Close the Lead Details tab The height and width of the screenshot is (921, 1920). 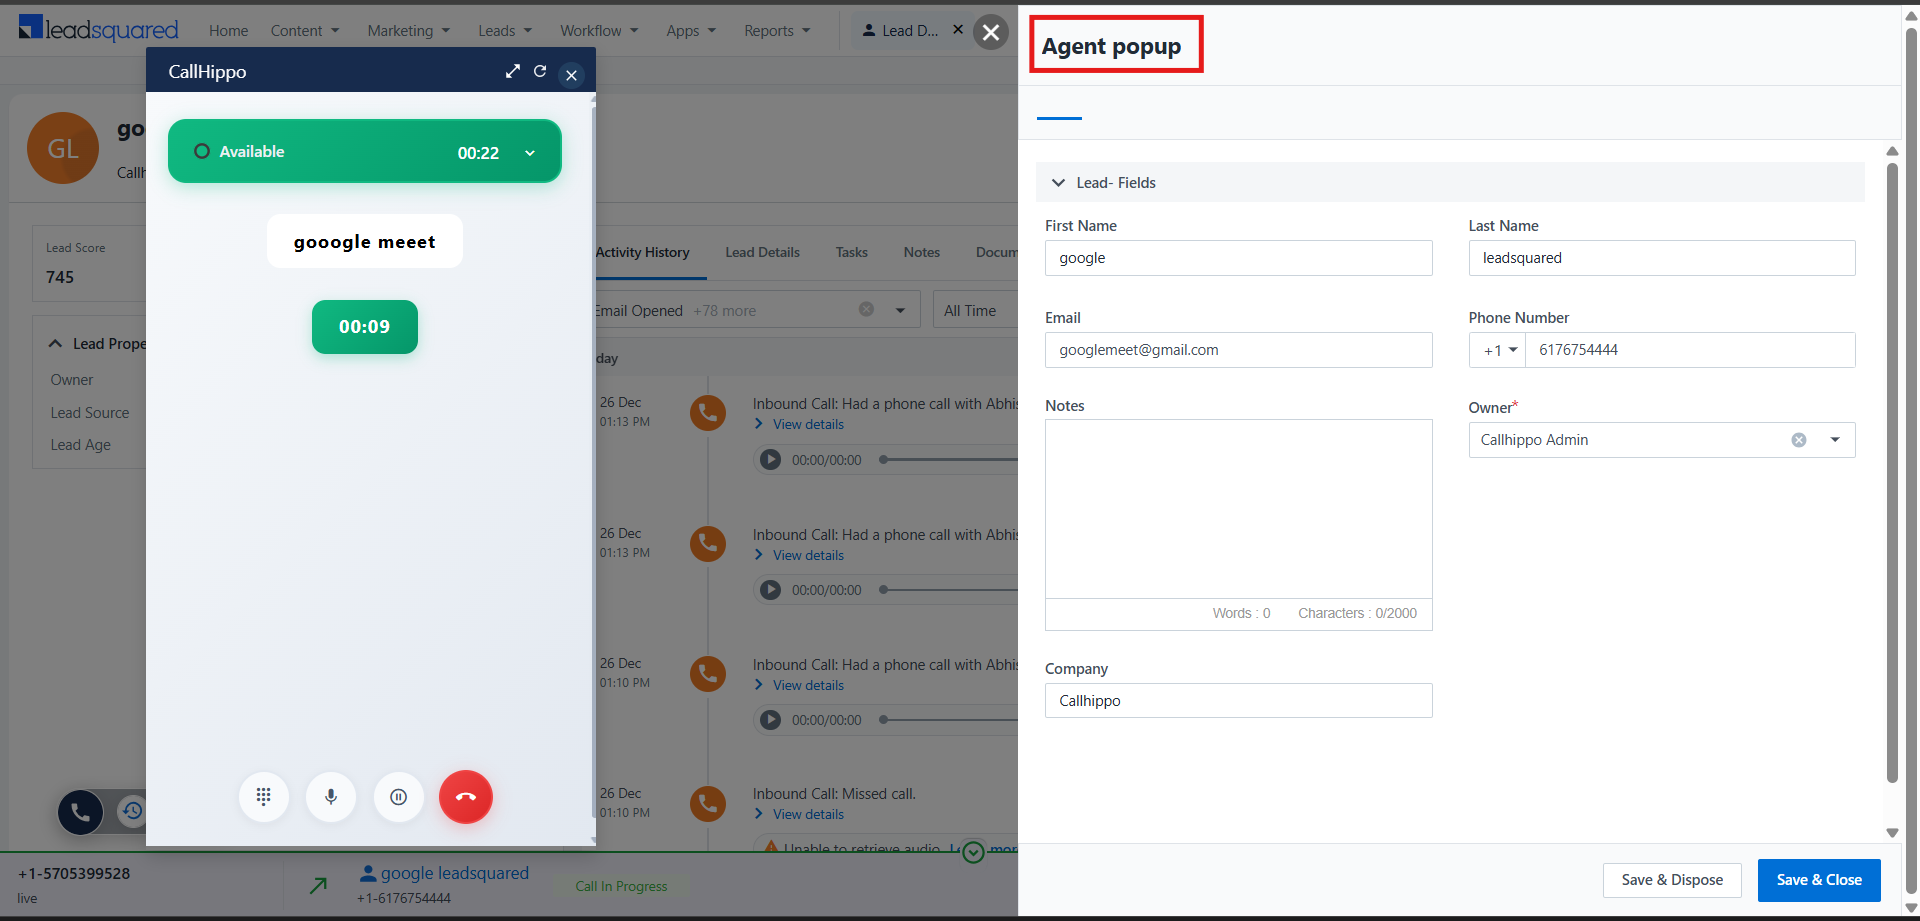click(x=958, y=29)
